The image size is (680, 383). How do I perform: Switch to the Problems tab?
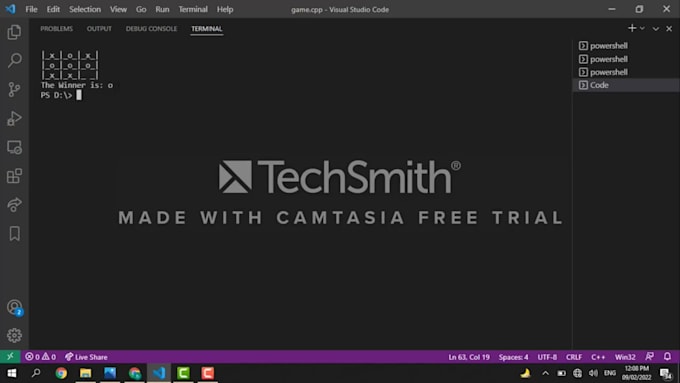pyautogui.click(x=56, y=29)
